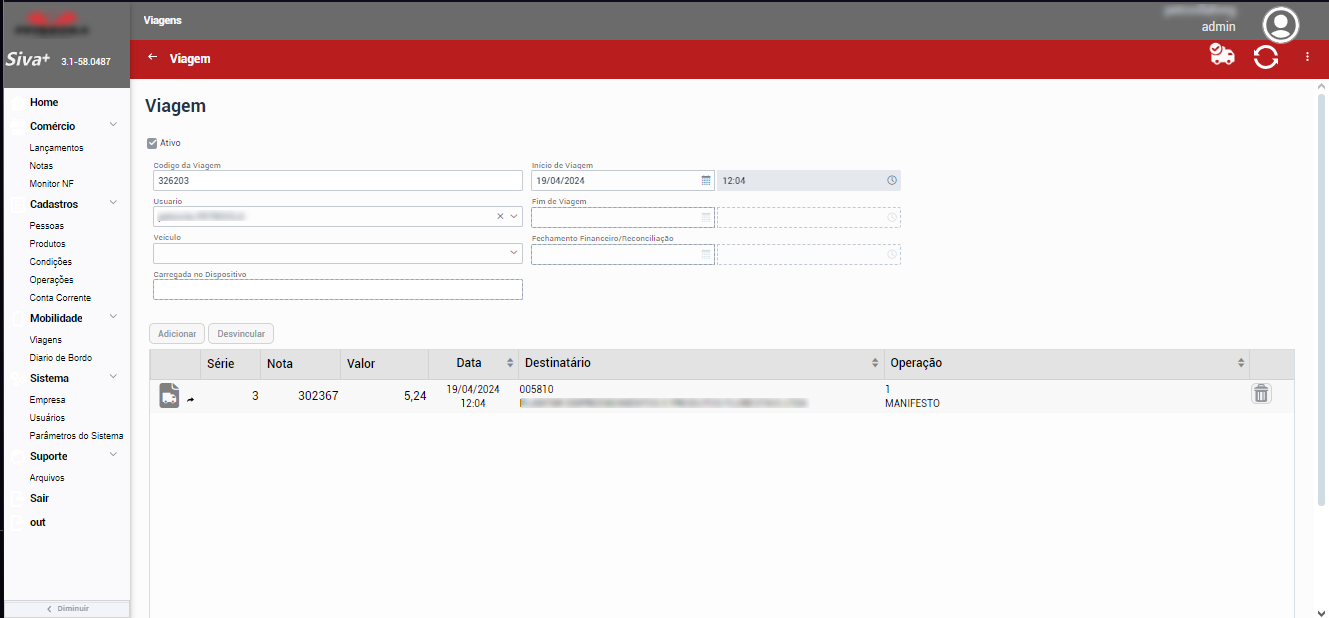The height and width of the screenshot is (618, 1329).
Task: Sort the table by Data column
Action: point(510,363)
